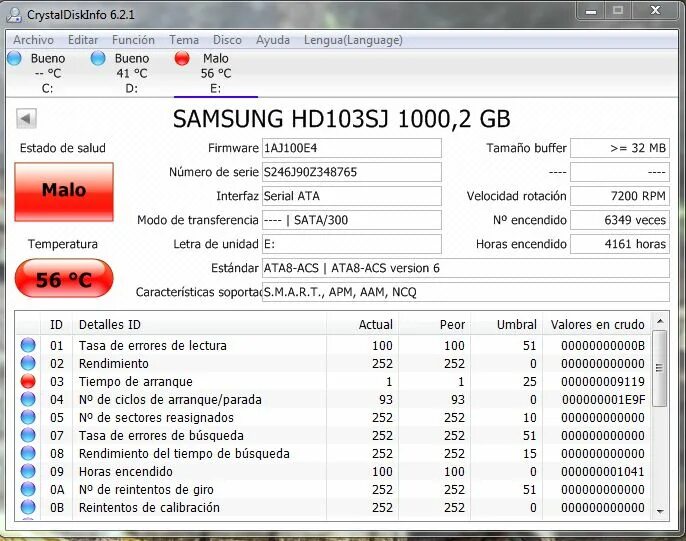Click status icon for Horas encendido row 09
The width and height of the screenshot is (686, 541).
pos(28,471)
